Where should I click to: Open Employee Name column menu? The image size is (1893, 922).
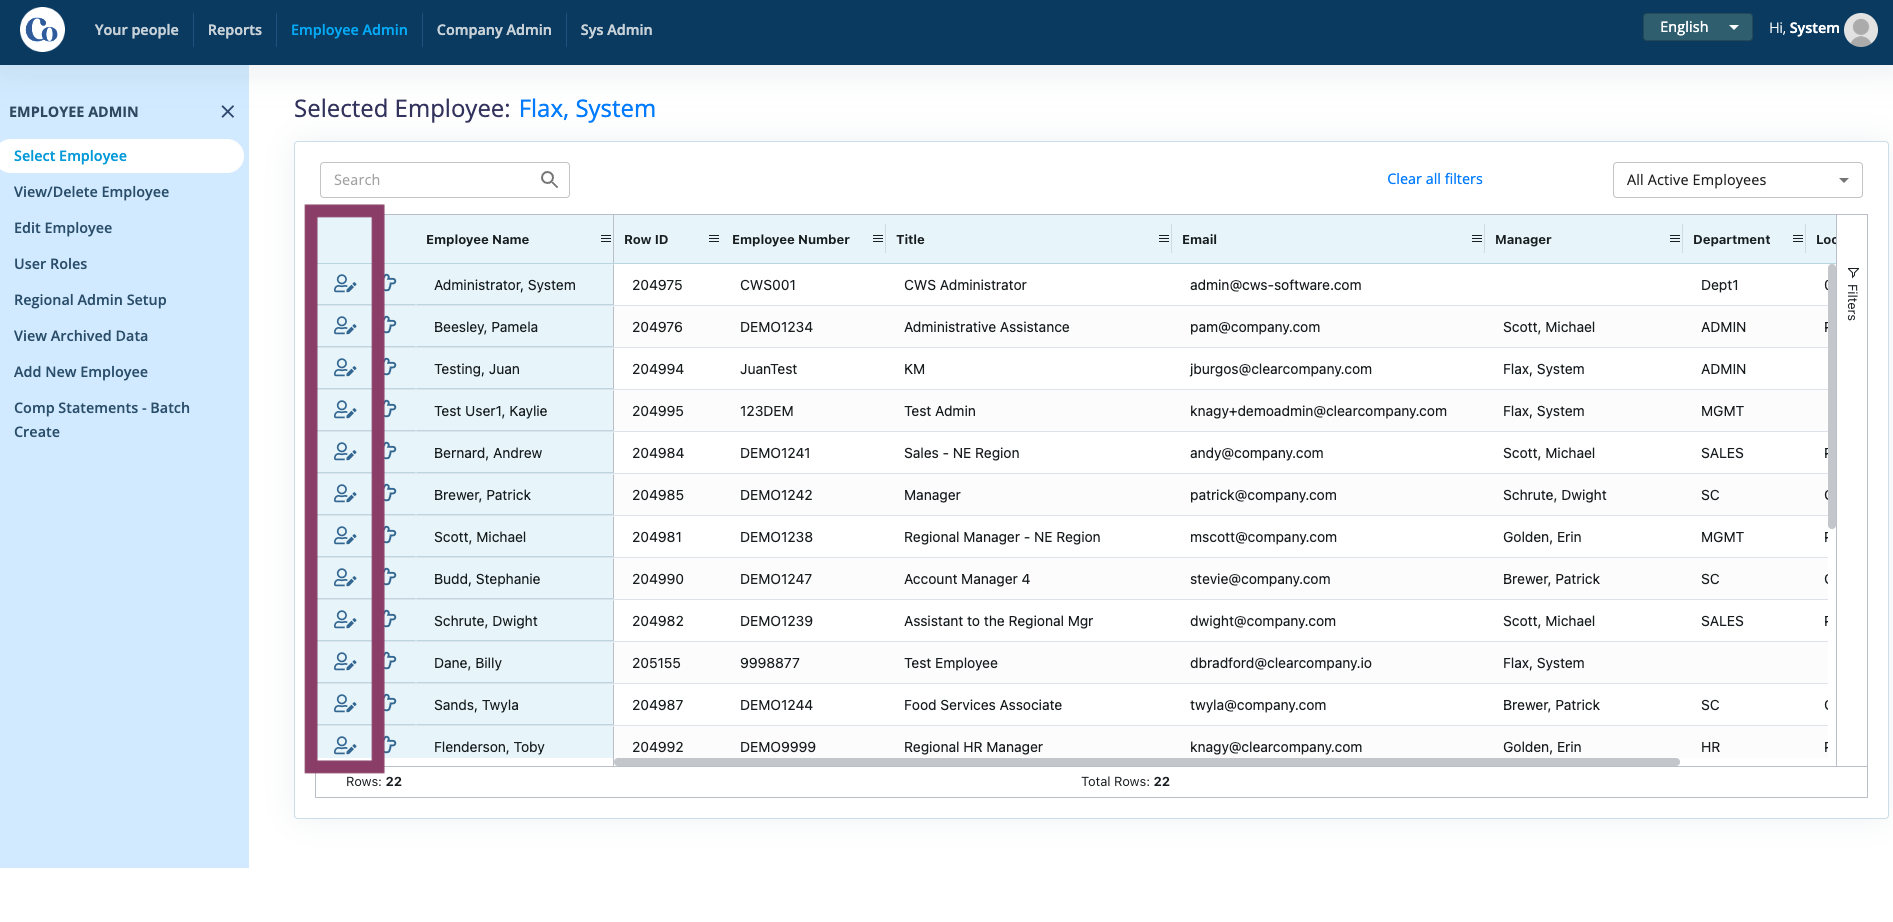coord(606,239)
